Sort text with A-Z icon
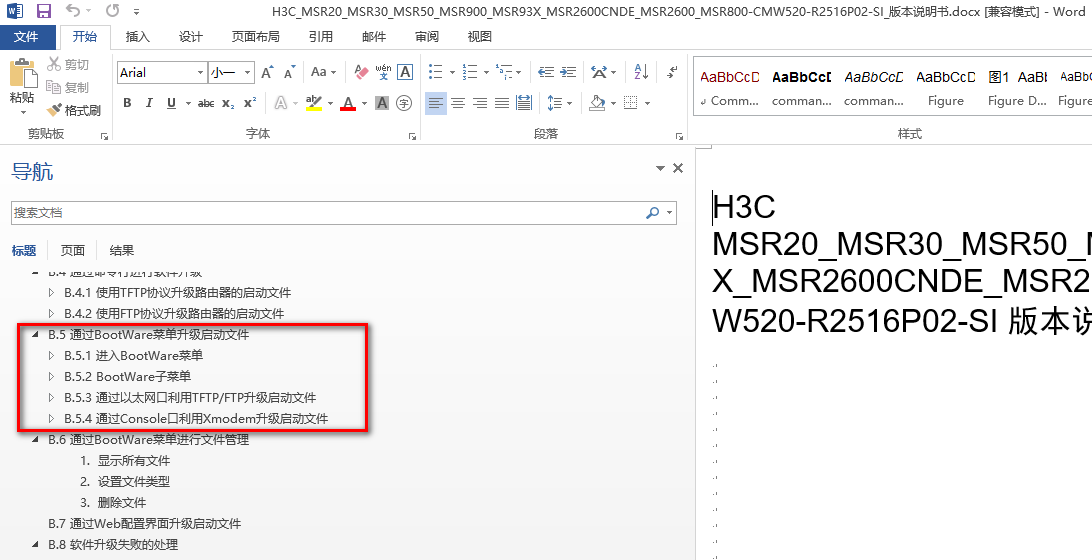1092x560 pixels. click(641, 72)
